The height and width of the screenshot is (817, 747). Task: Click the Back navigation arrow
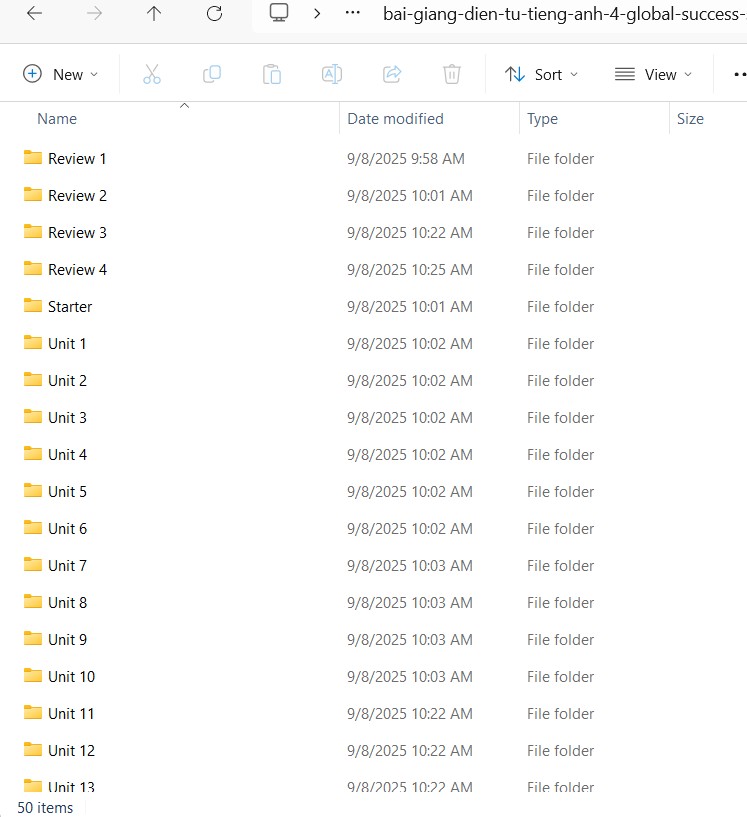point(34,14)
